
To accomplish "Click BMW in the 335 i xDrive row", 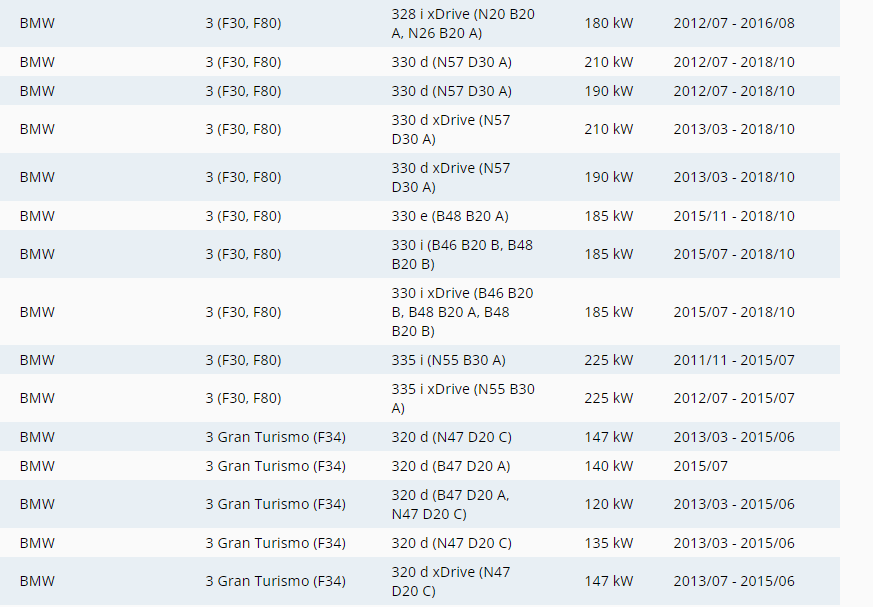I will pyautogui.click(x=37, y=398).
